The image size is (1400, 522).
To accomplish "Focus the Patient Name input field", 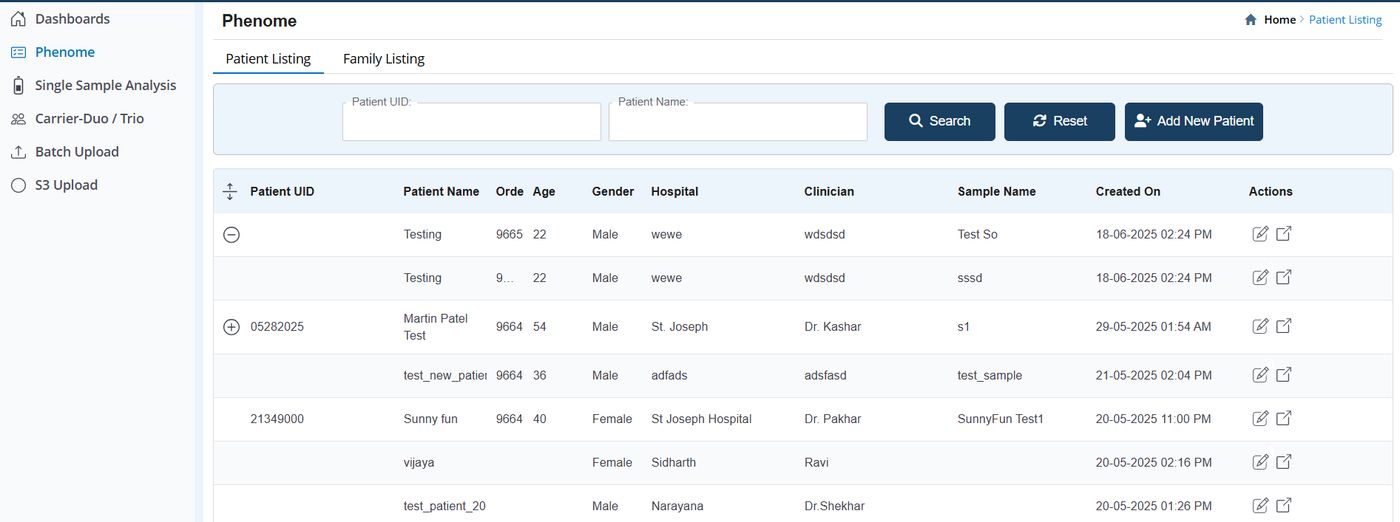I will click(738, 121).
